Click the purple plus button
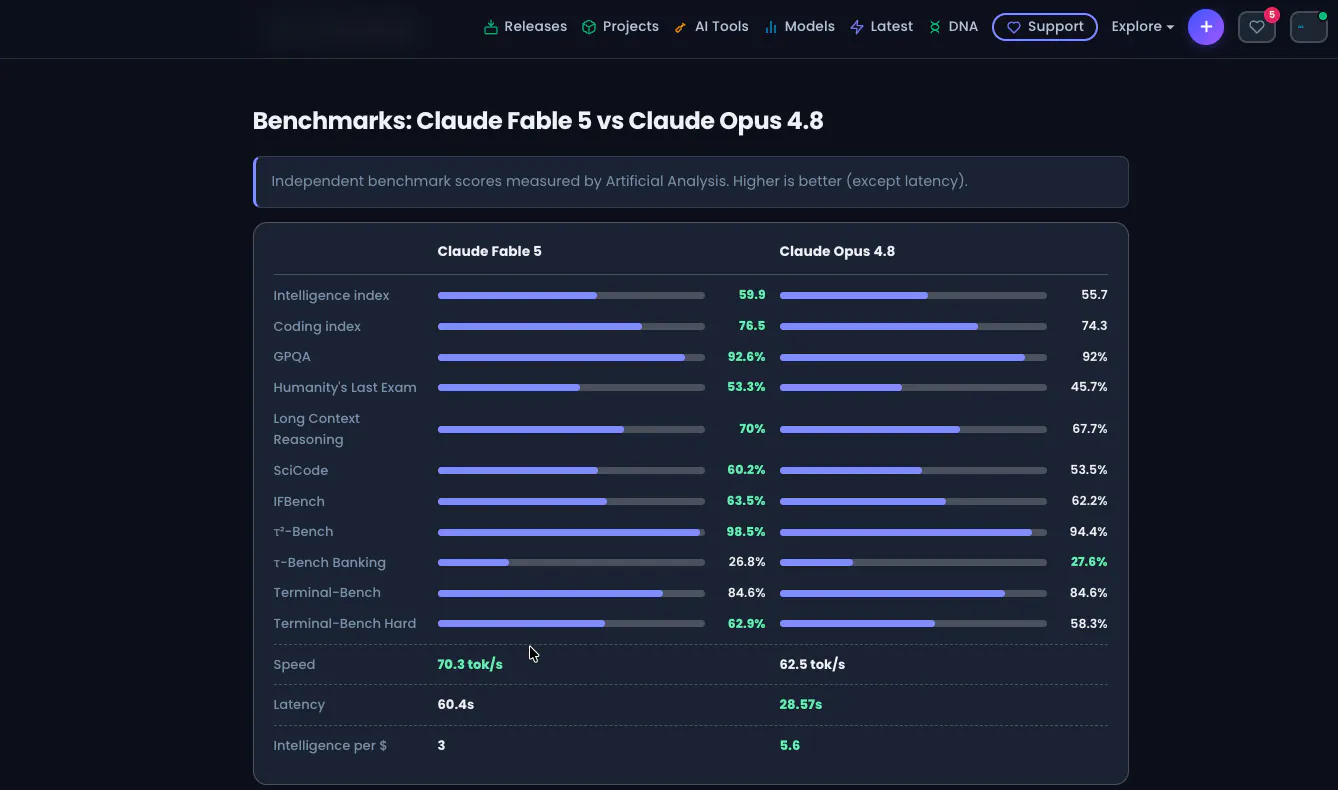Screen dimensions: 1338x790 (1206, 27)
